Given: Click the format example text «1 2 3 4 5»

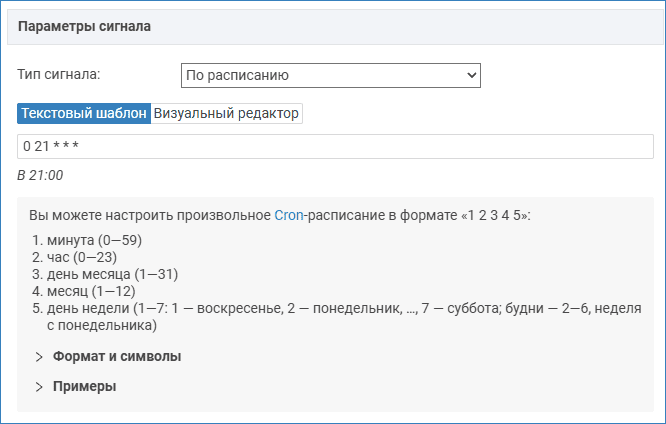Looking at the screenshot, I should (x=494, y=215).
